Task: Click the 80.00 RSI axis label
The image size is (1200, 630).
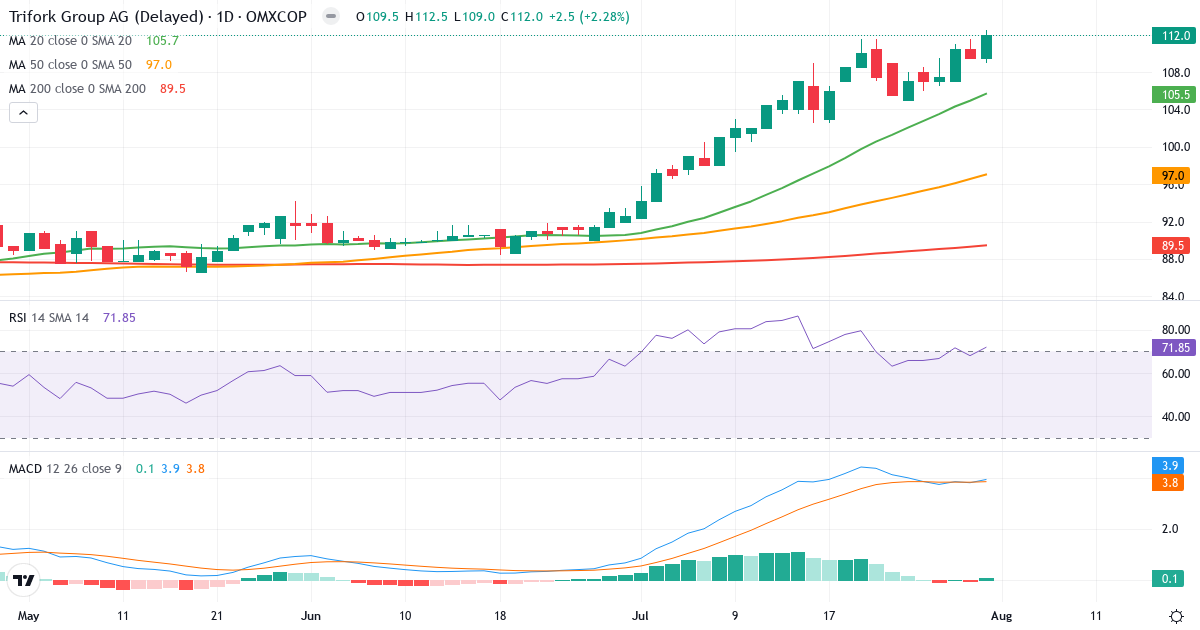Action: [x=1175, y=329]
